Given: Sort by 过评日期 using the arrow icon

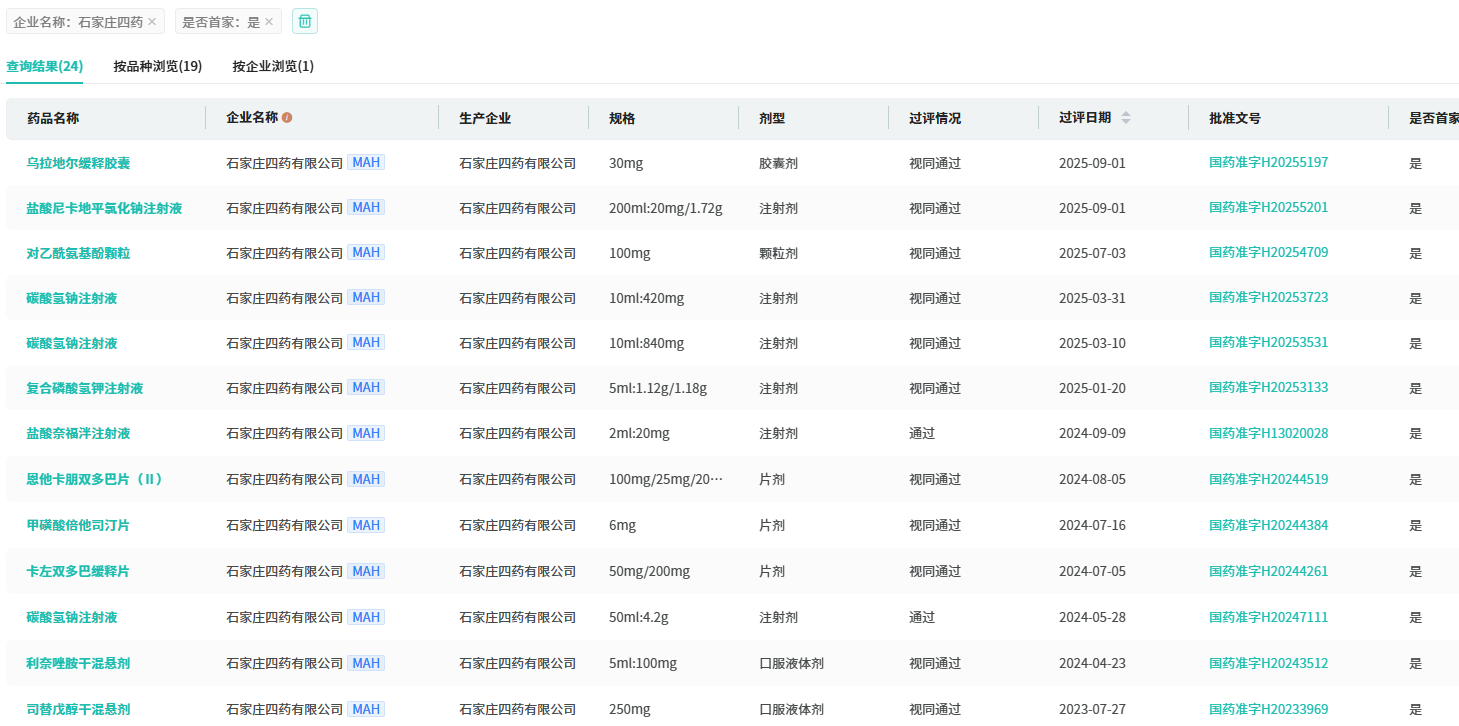Looking at the screenshot, I should 1126,118.
